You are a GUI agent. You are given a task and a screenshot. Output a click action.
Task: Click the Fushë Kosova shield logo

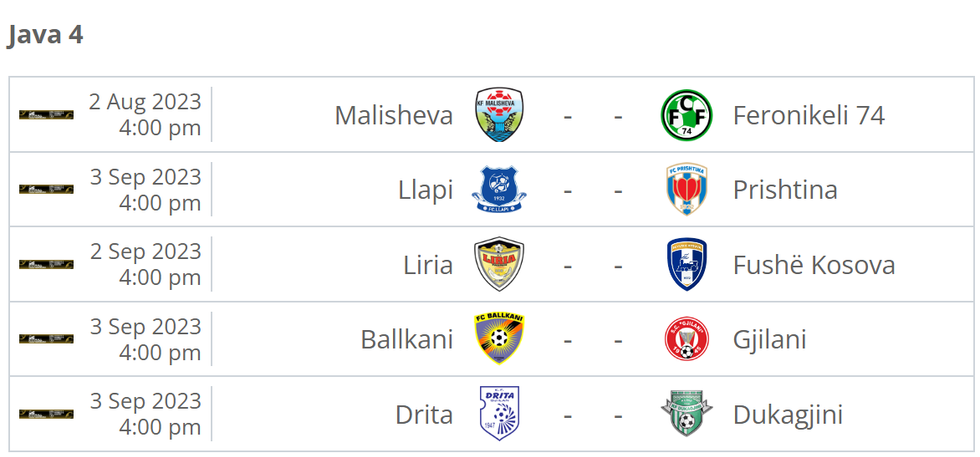pyautogui.click(x=686, y=265)
